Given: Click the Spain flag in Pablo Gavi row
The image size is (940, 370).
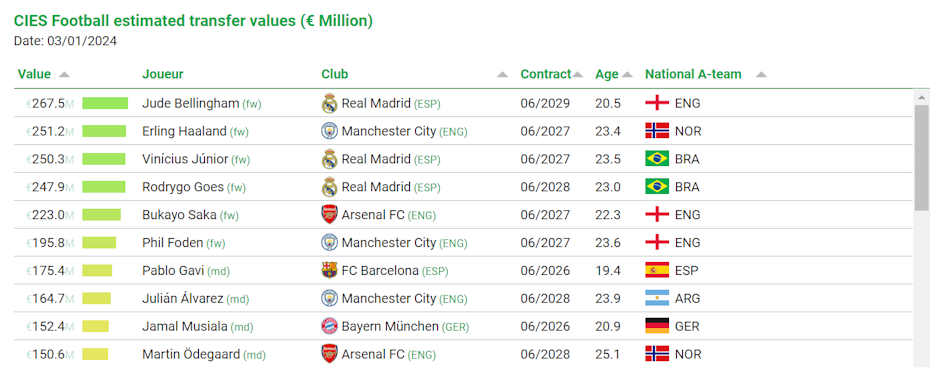Looking at the screenshot, I should pyautogui.click(x=657, y=270).
